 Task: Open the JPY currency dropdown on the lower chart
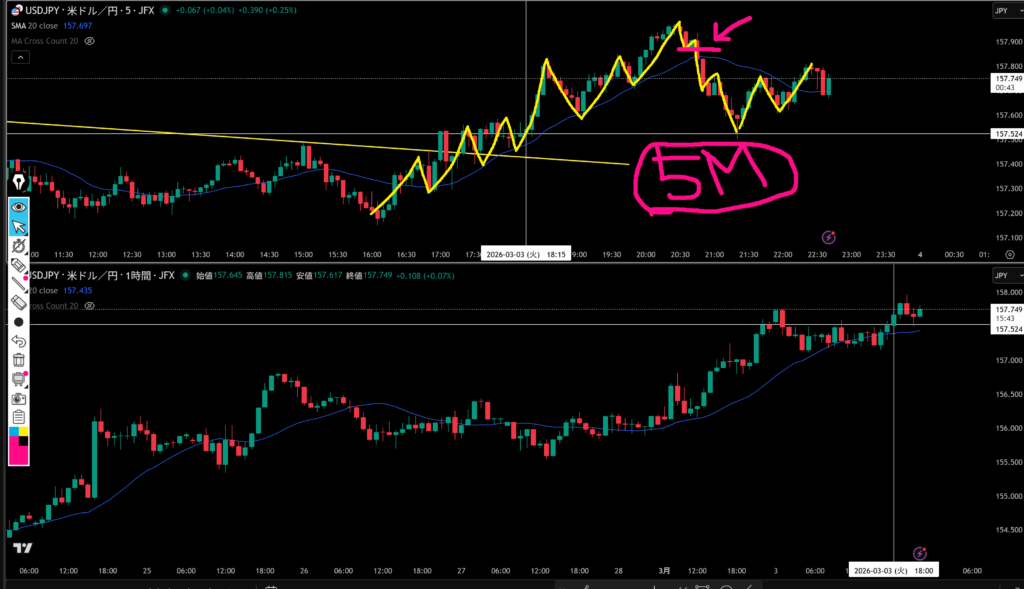click(x=999, y=275)
